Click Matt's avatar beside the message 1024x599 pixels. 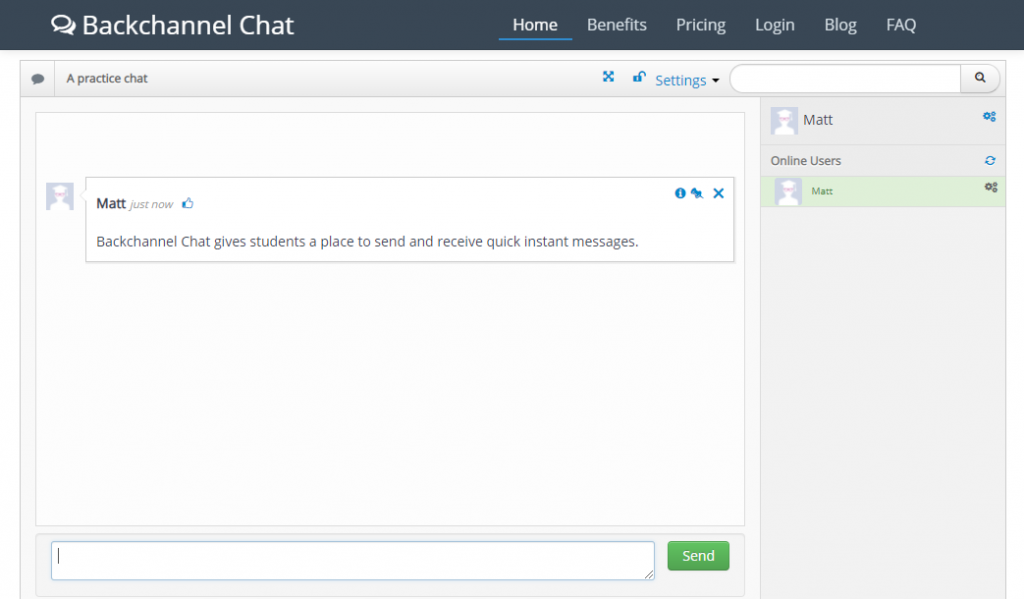60,196
